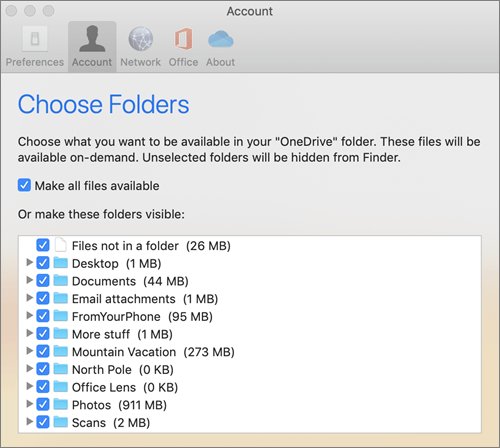Viewport: 500px width, 448px height.
Task: Click the Email attachments folder icon
Action: click(x=60, y=298)
